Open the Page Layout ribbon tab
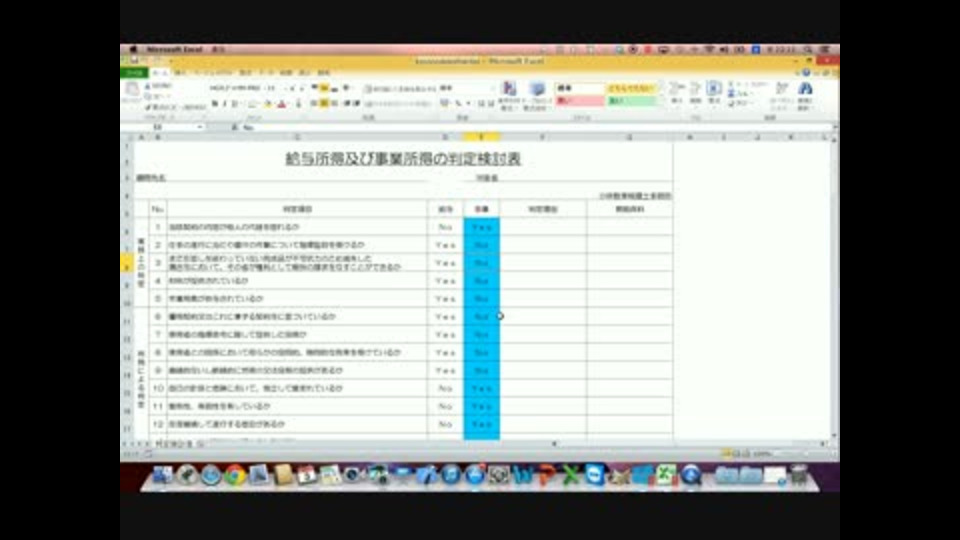This screenshot has width=960, height=540. [x=214, y=73]
